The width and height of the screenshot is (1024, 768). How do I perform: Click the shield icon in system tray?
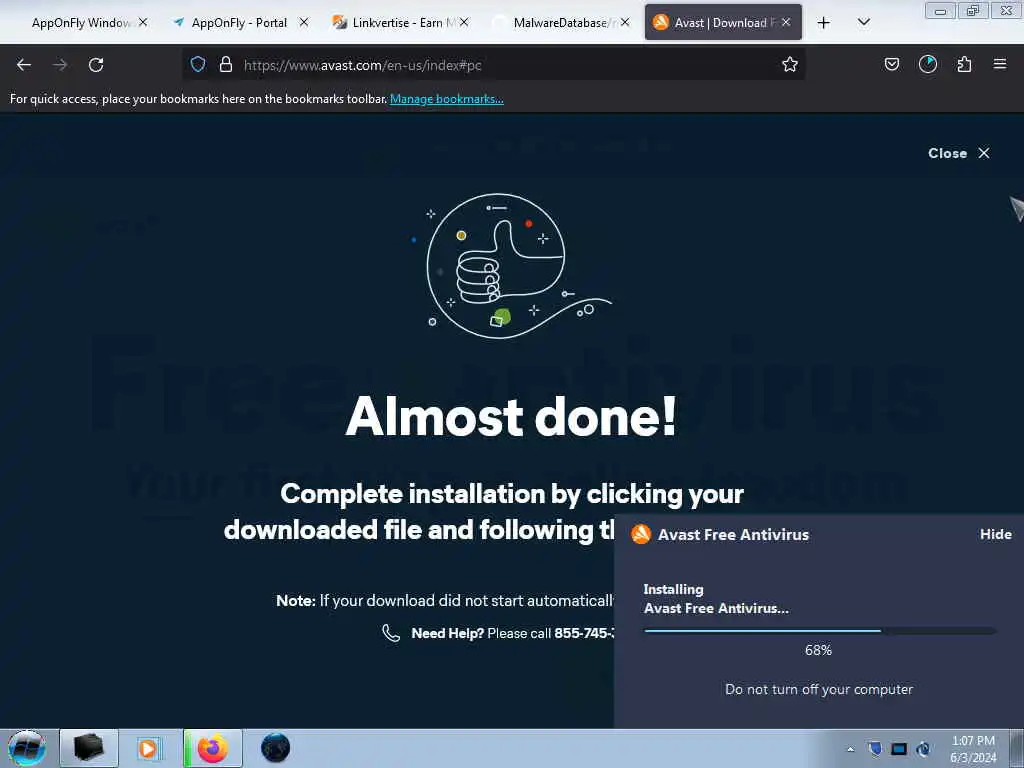875,748
